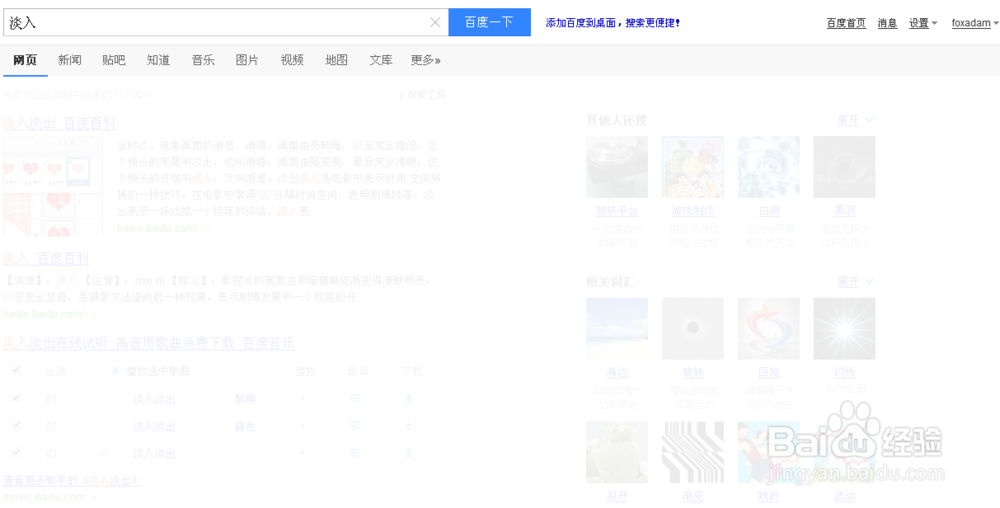
Task: Uncheck the checkbox for song 02
Action: pyautogui.click(x=17, y=425)
